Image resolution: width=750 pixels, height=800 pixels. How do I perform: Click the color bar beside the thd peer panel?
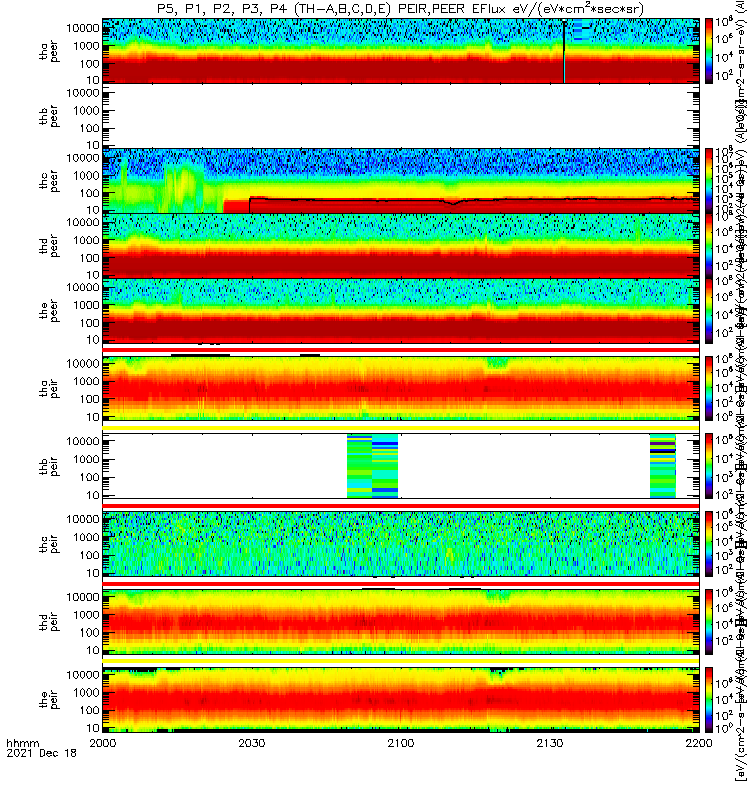pyautogui.click(x=709, y=245)
